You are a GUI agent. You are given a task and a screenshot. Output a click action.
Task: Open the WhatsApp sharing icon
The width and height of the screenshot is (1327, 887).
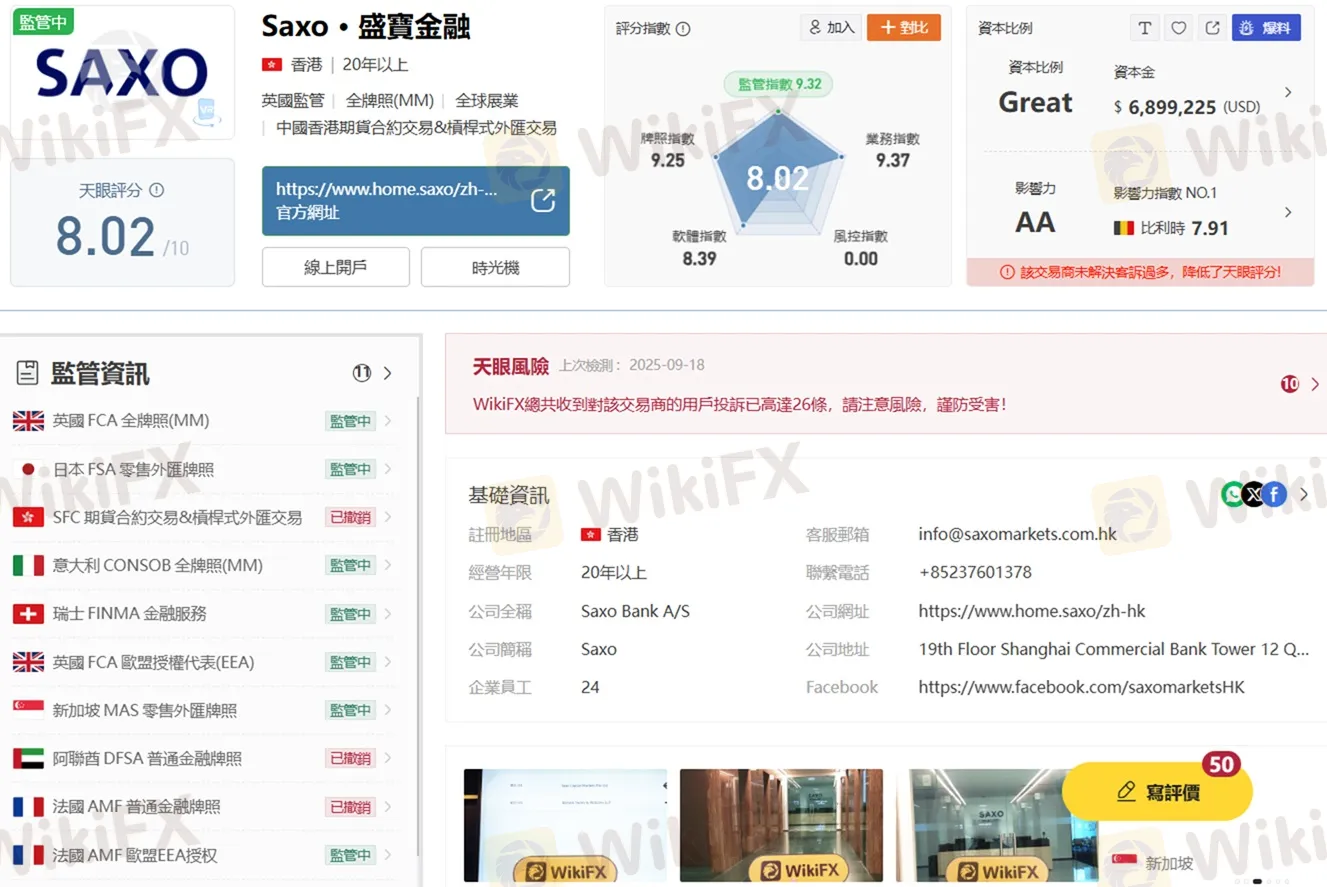(x=1233, y=494)
